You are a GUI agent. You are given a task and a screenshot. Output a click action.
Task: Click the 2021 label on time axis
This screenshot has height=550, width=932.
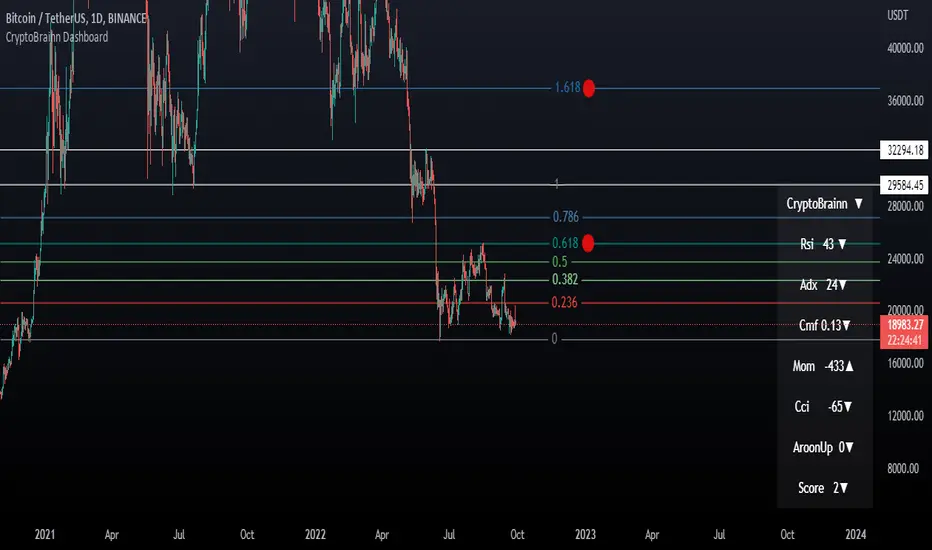45,535
